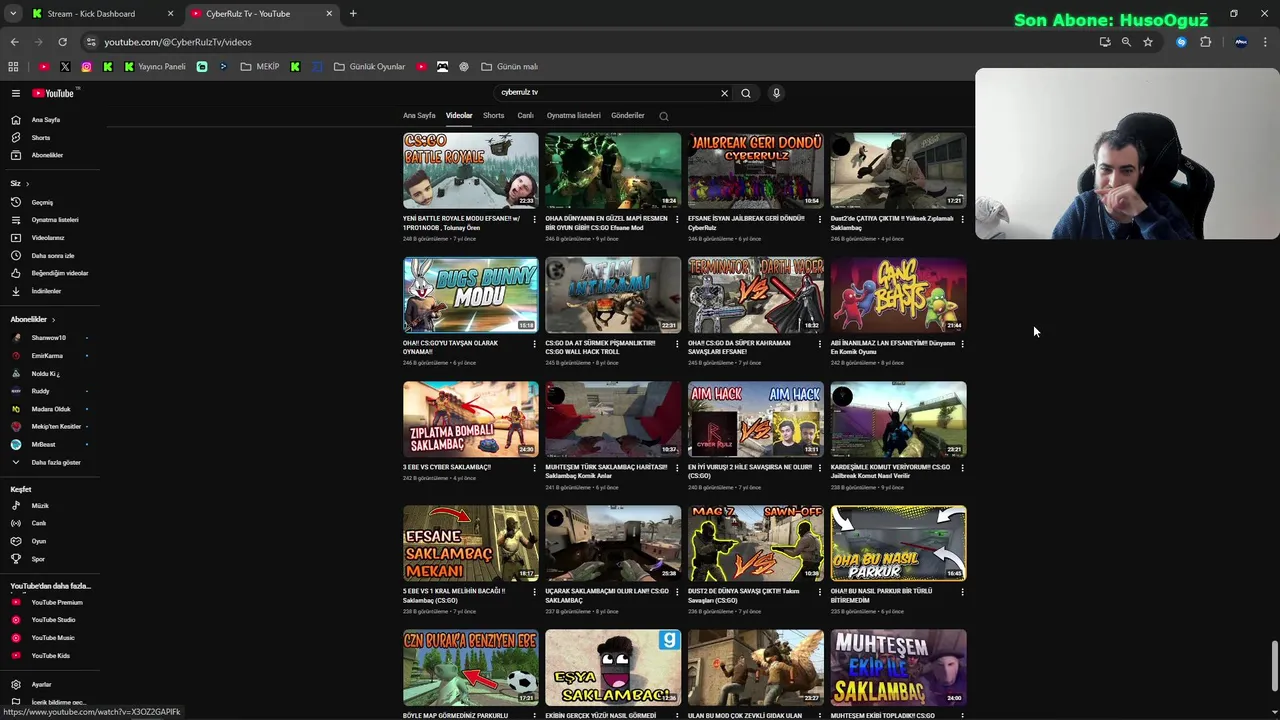This screenshot has height=720, width=1280.
Task: Bookmark this page with the star icon
Action: point(1148,42)
